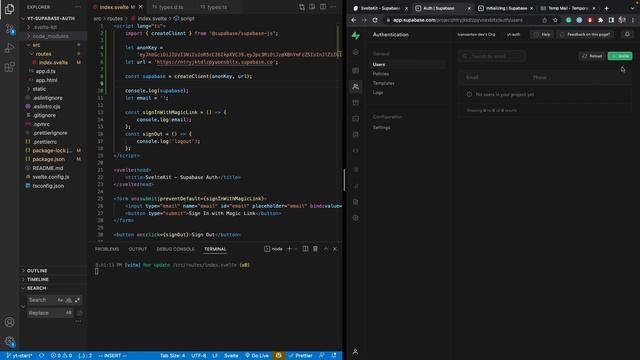The width and height of the screenshot is (640, 360).
Task: Switch to the DEBUG CONSOLE panel tab
Action: 176,249
